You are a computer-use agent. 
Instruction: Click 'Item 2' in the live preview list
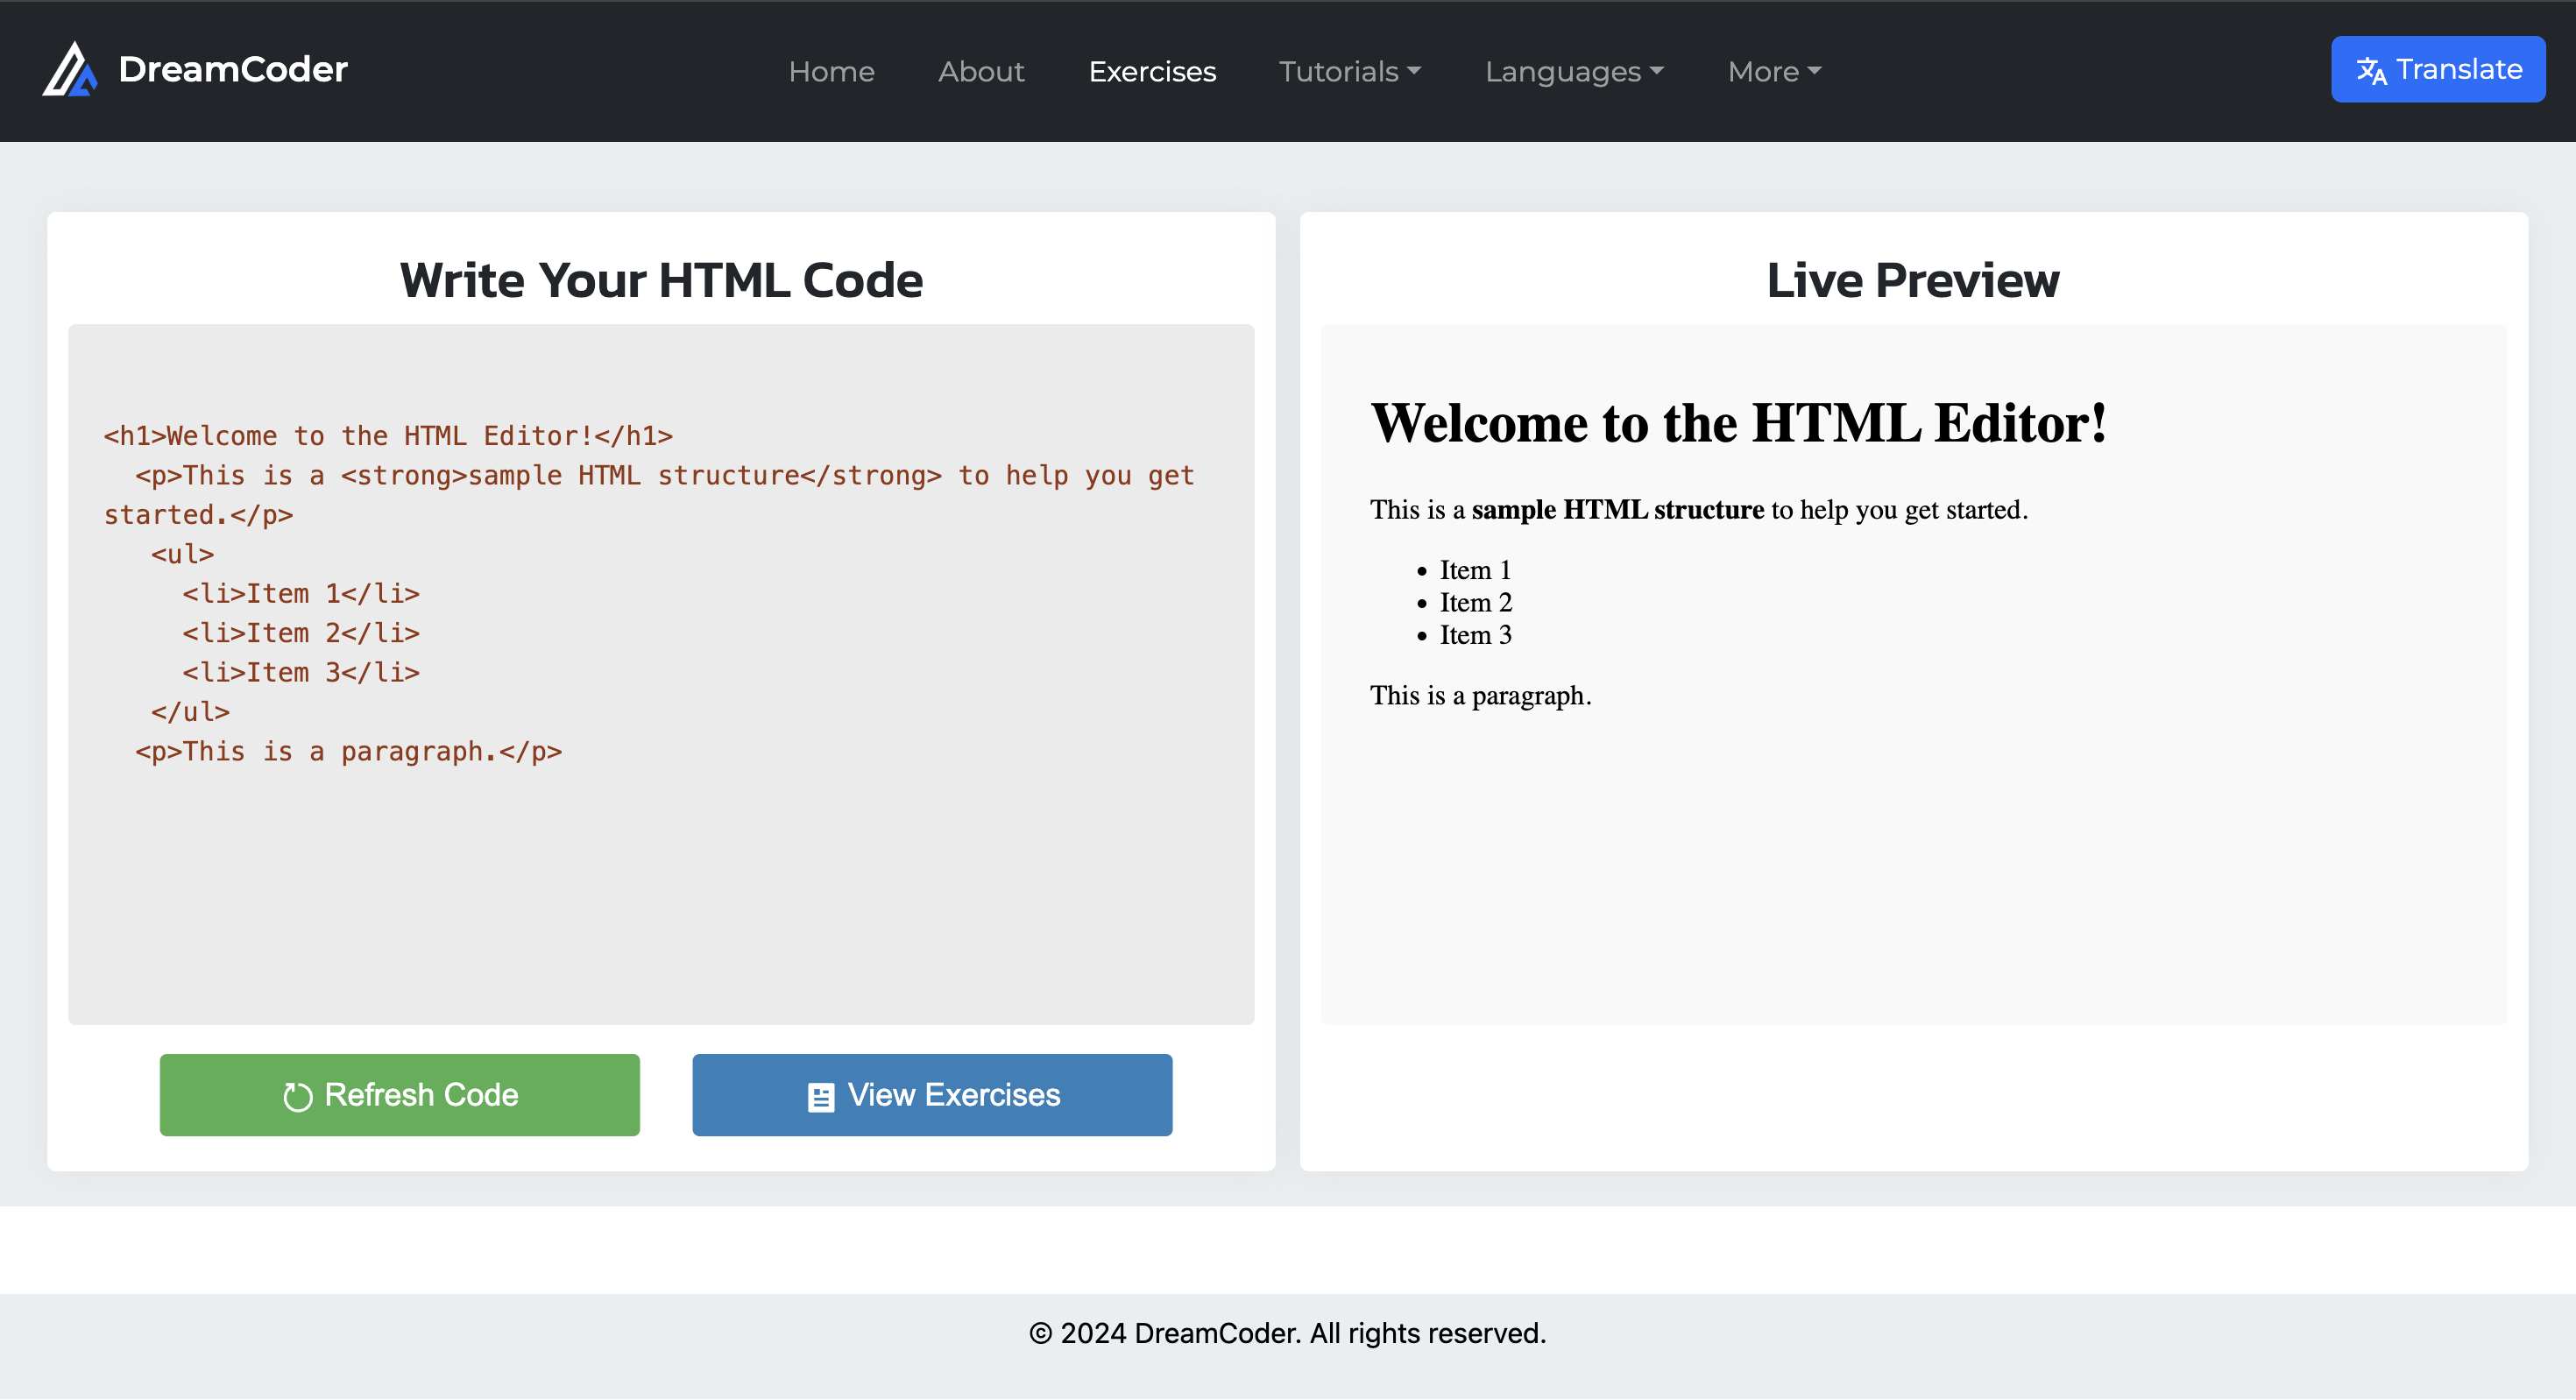point(1476,603)
